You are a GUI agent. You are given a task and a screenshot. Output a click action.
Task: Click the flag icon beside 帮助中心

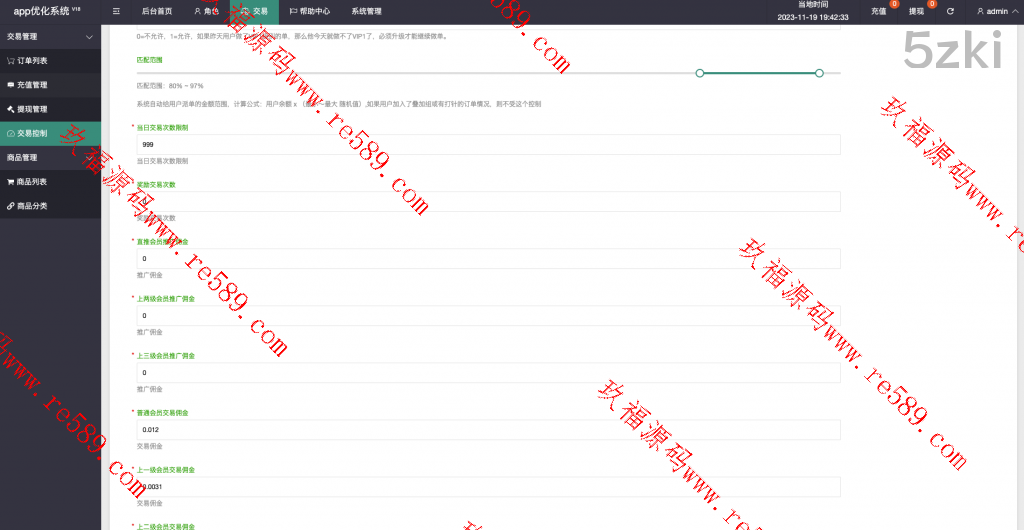coord(293,11)
